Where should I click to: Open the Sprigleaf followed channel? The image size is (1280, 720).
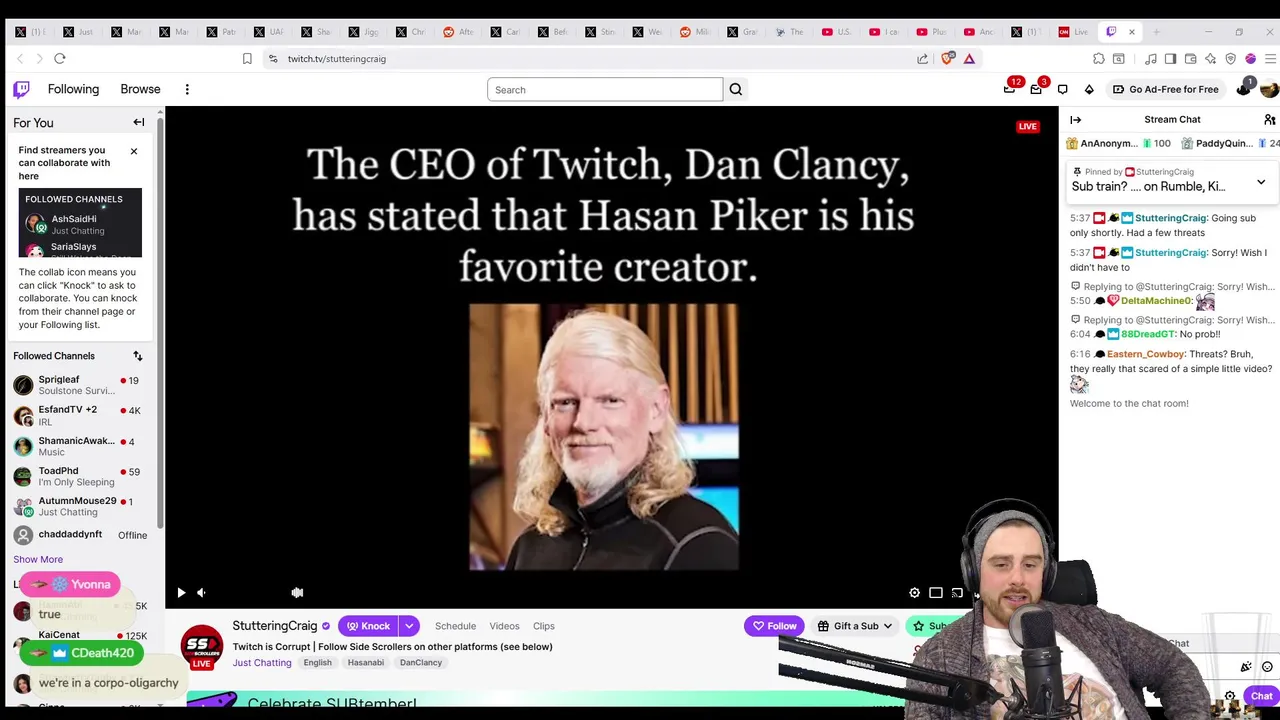pos(82,385)
